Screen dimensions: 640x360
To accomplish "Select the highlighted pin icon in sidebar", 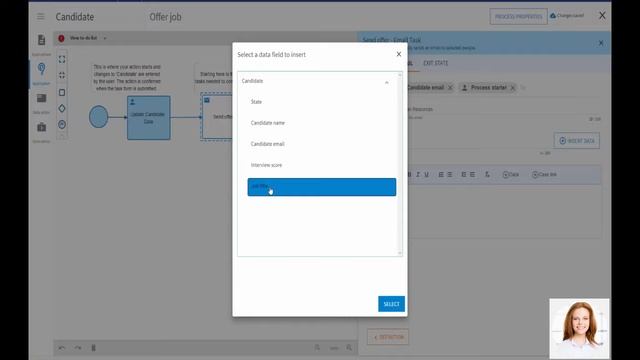I will (x=41, y=69).
